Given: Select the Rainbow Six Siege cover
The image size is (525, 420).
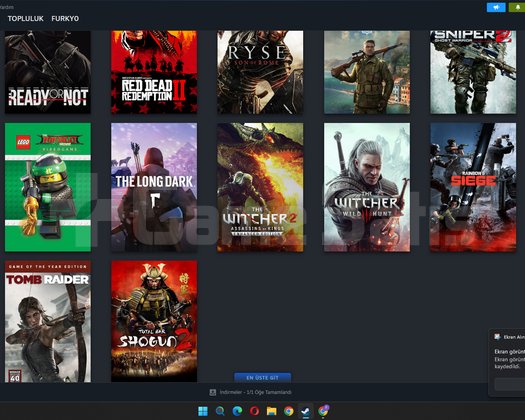Looking at the screenshot, I should pyautogui.click(x=473, y=187).
